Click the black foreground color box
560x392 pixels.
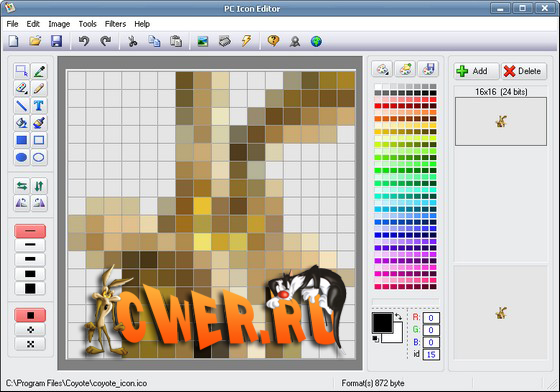382,322
